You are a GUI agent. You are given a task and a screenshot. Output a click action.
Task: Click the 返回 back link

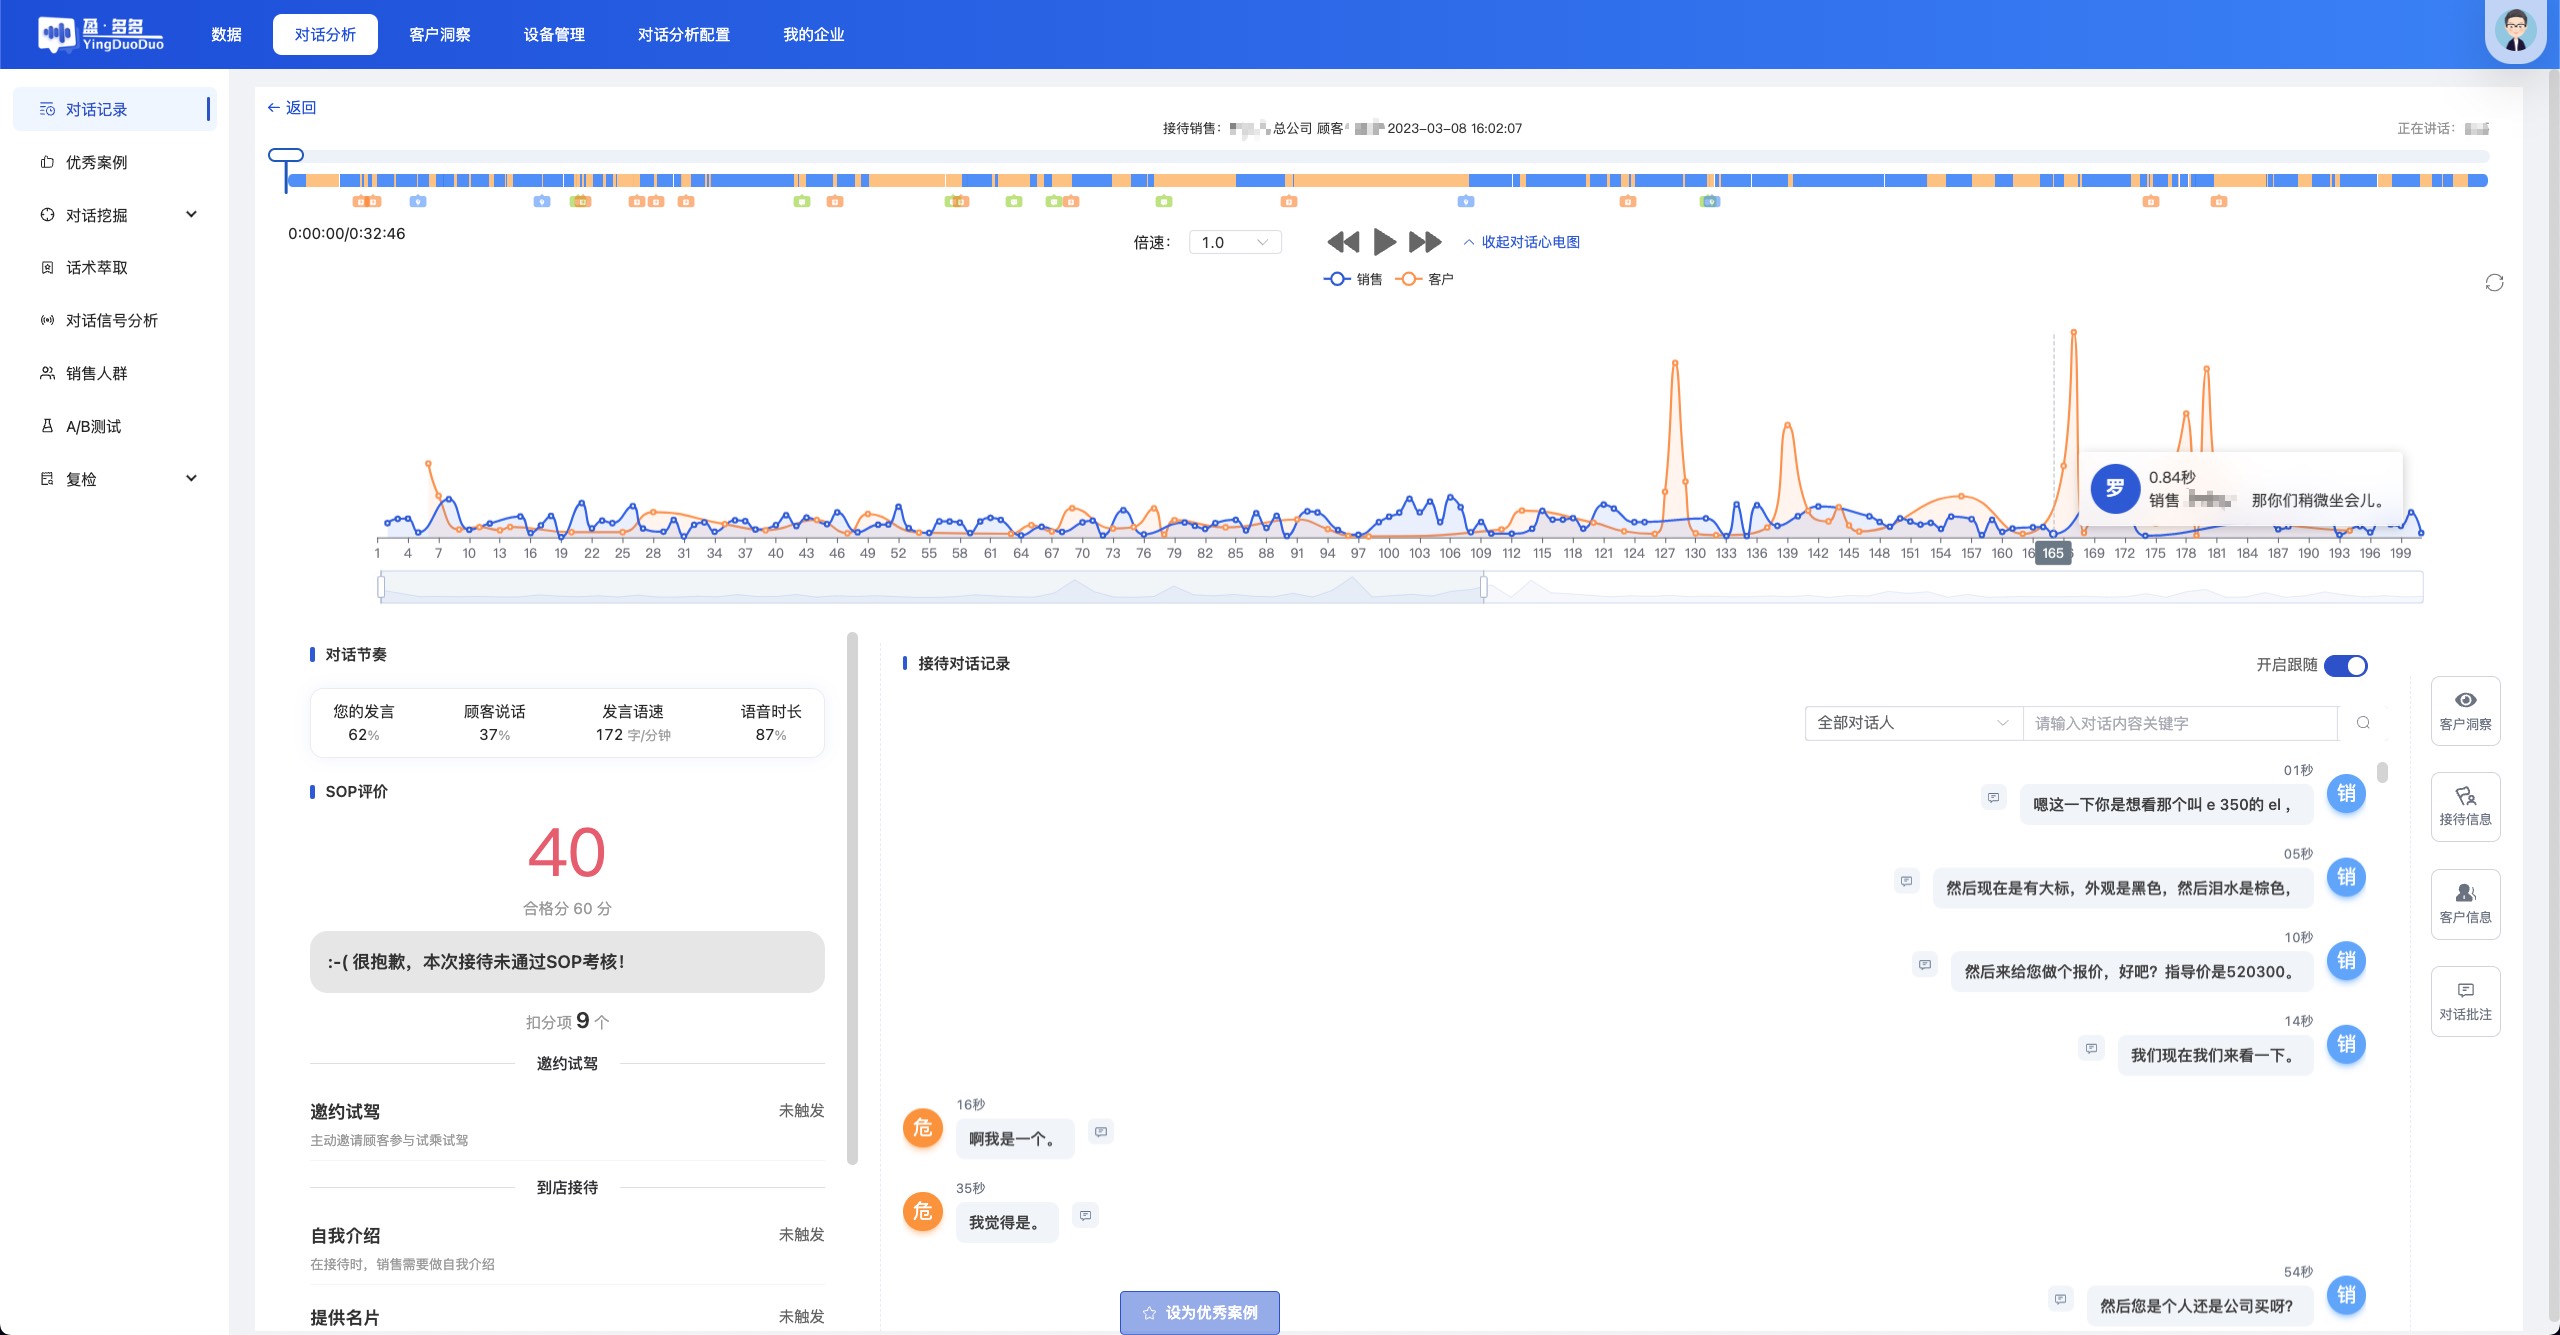pos(291,108)
